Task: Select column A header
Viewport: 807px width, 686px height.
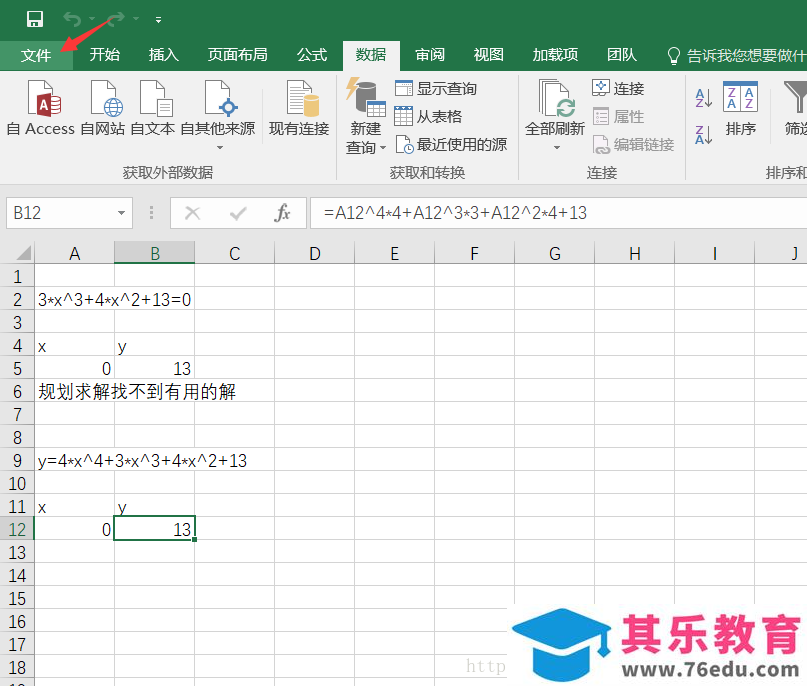Action: (x=75, y=253)
